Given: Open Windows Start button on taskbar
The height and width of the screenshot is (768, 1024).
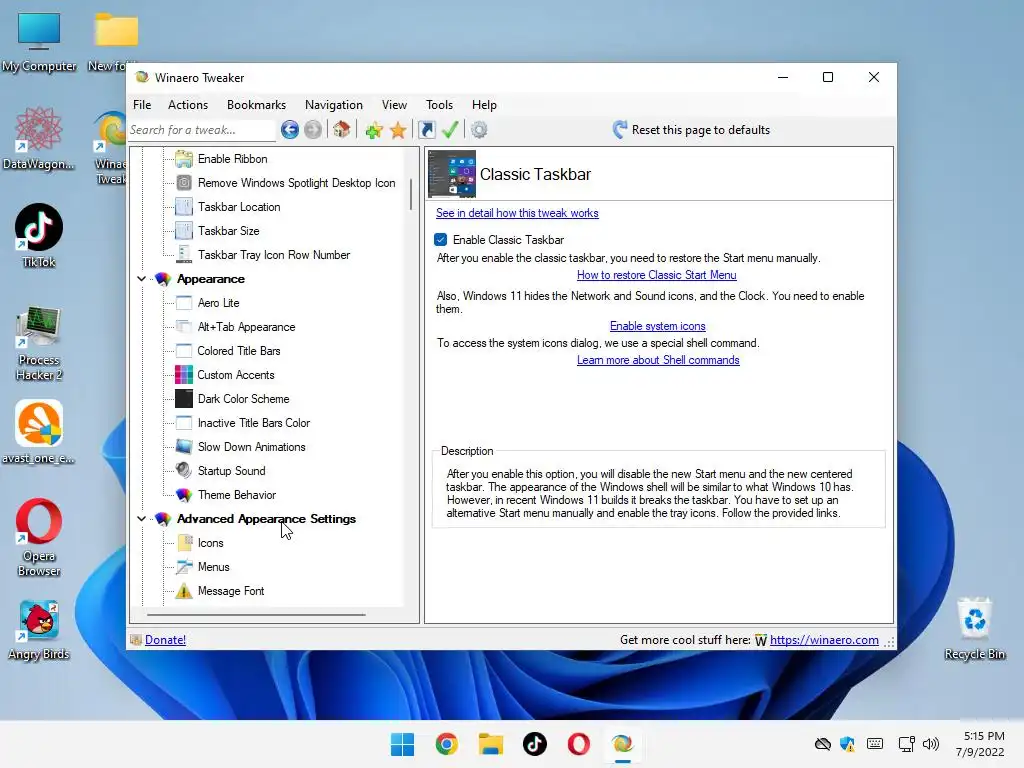Looking at the screenshot, I should [402, 744].
